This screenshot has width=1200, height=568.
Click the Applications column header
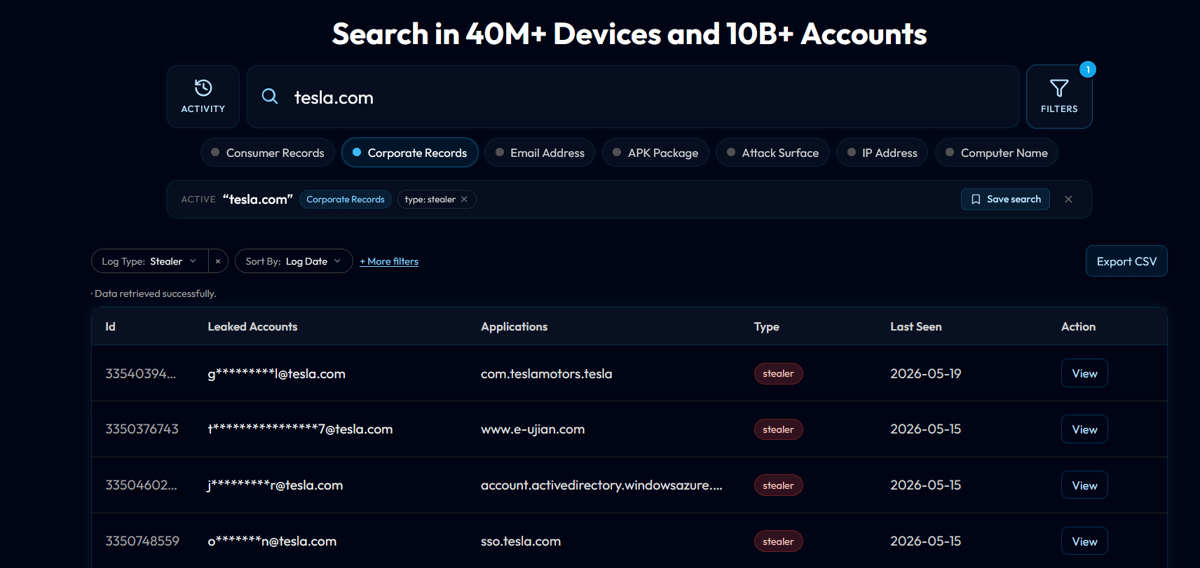pyautogui.click(x=514, y=326)
